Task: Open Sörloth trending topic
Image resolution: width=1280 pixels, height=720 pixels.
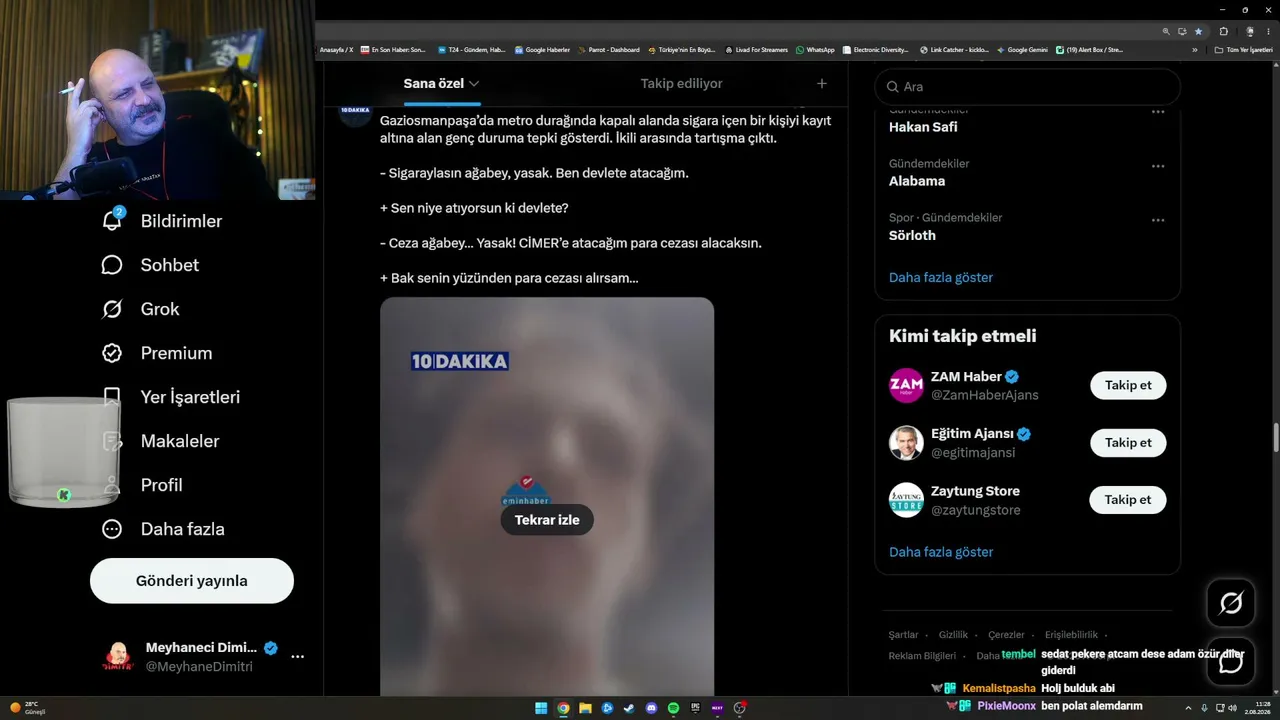Action: point(912,236)
